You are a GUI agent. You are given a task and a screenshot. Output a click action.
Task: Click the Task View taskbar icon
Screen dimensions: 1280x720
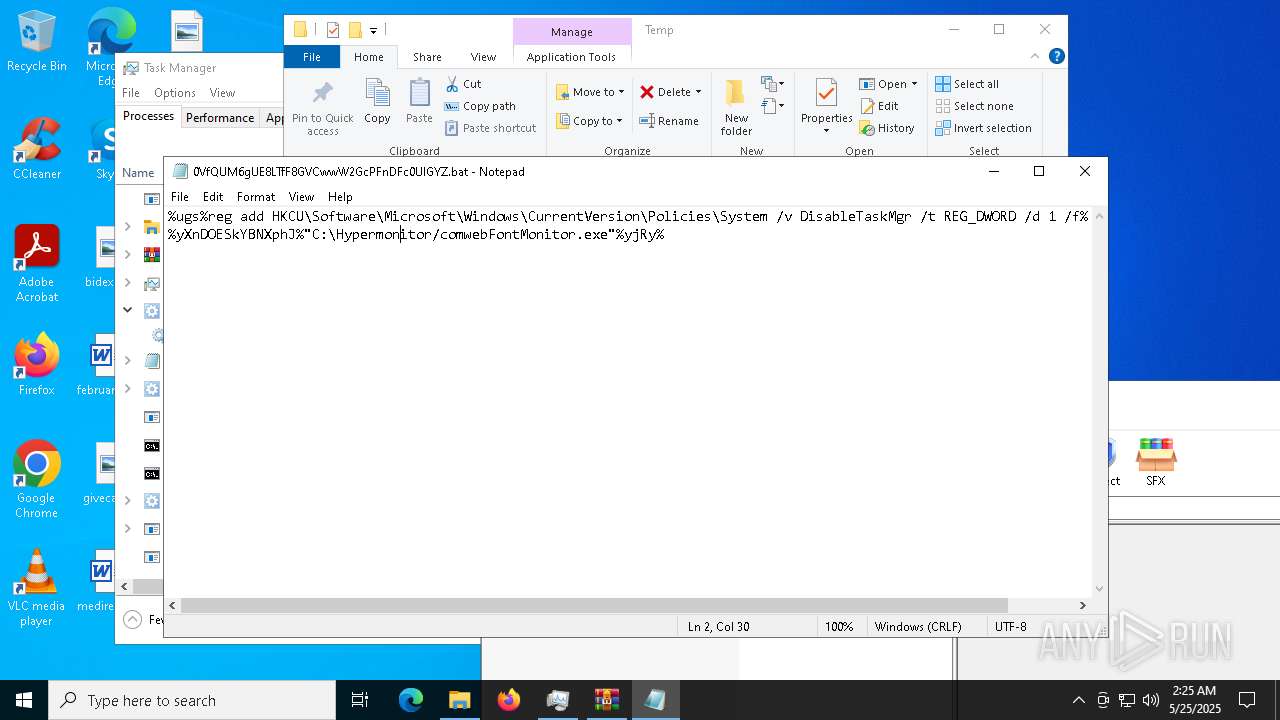click(x=360, y=700)
